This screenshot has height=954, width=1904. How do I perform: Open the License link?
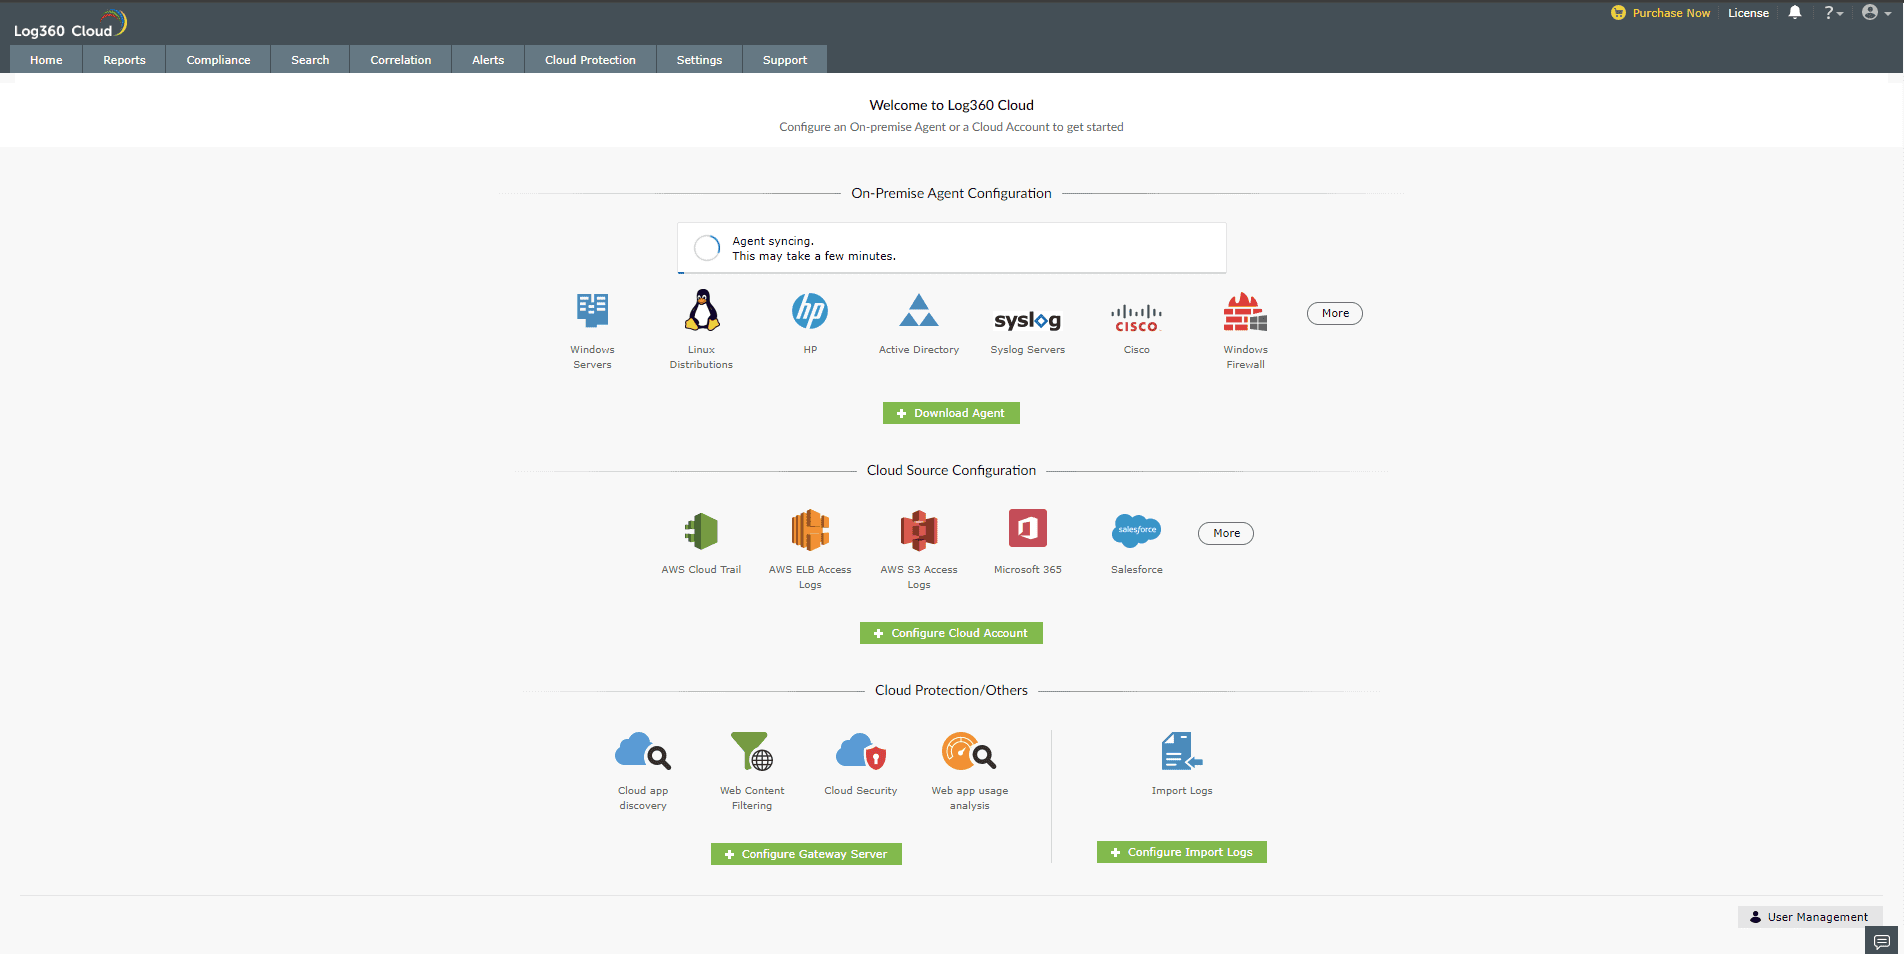(x=1748, y=13)
